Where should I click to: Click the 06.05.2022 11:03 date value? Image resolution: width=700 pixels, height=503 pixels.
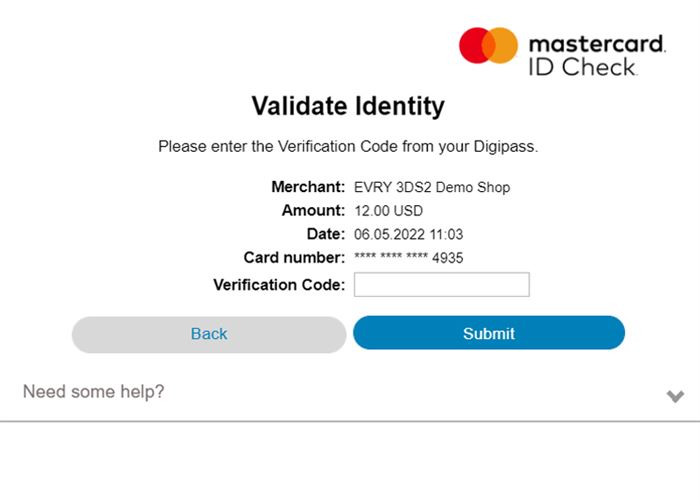408,234
